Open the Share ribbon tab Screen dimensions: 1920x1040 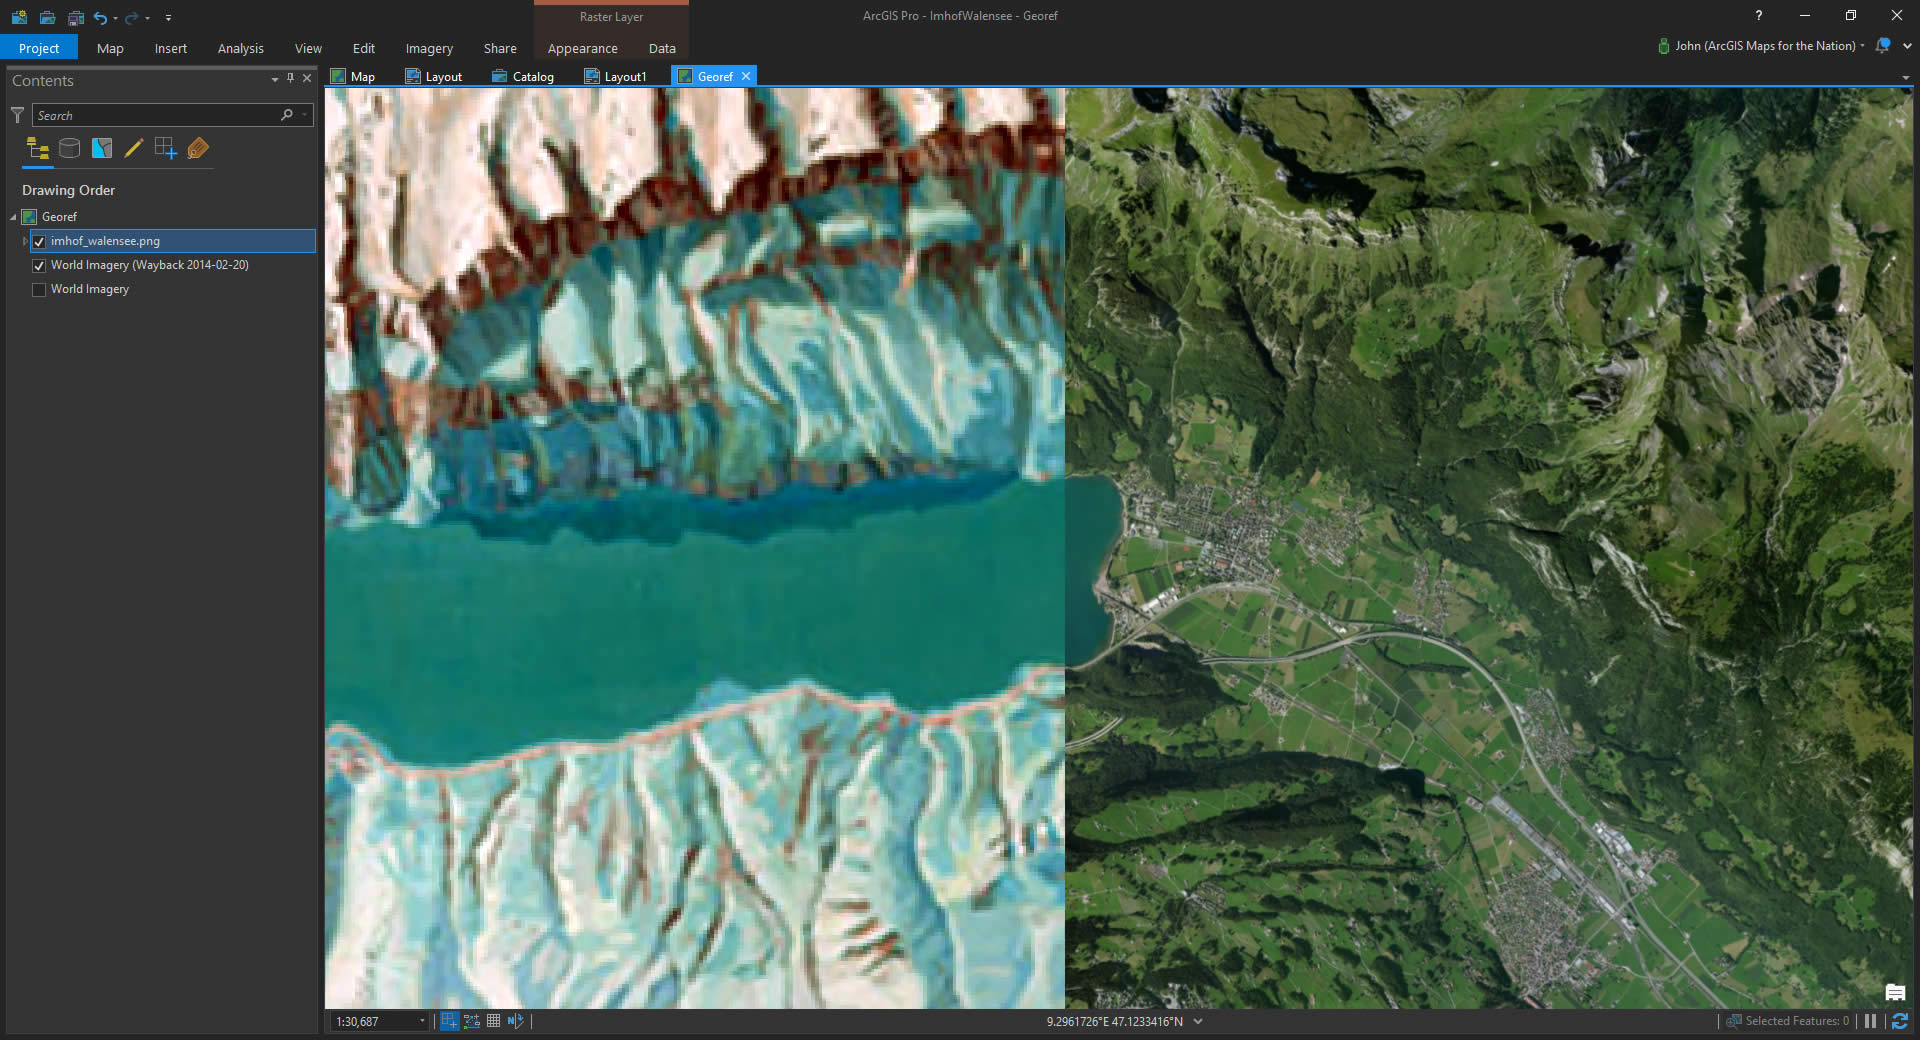pos(500,48)
